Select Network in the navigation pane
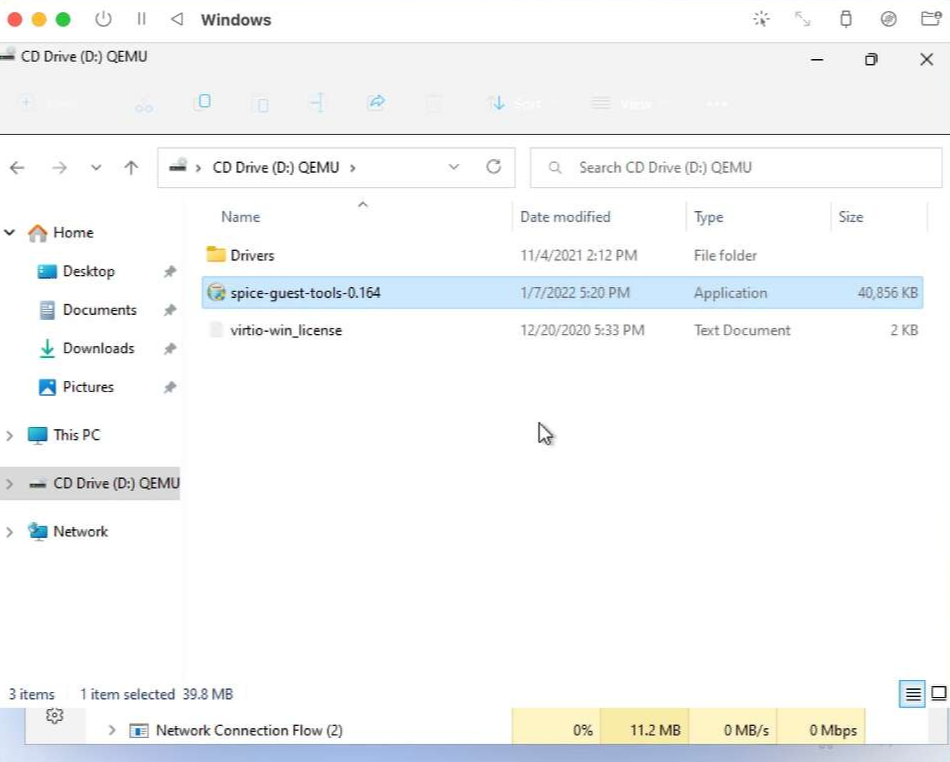This screenshot has height=762, width=950. click(80, 531)
